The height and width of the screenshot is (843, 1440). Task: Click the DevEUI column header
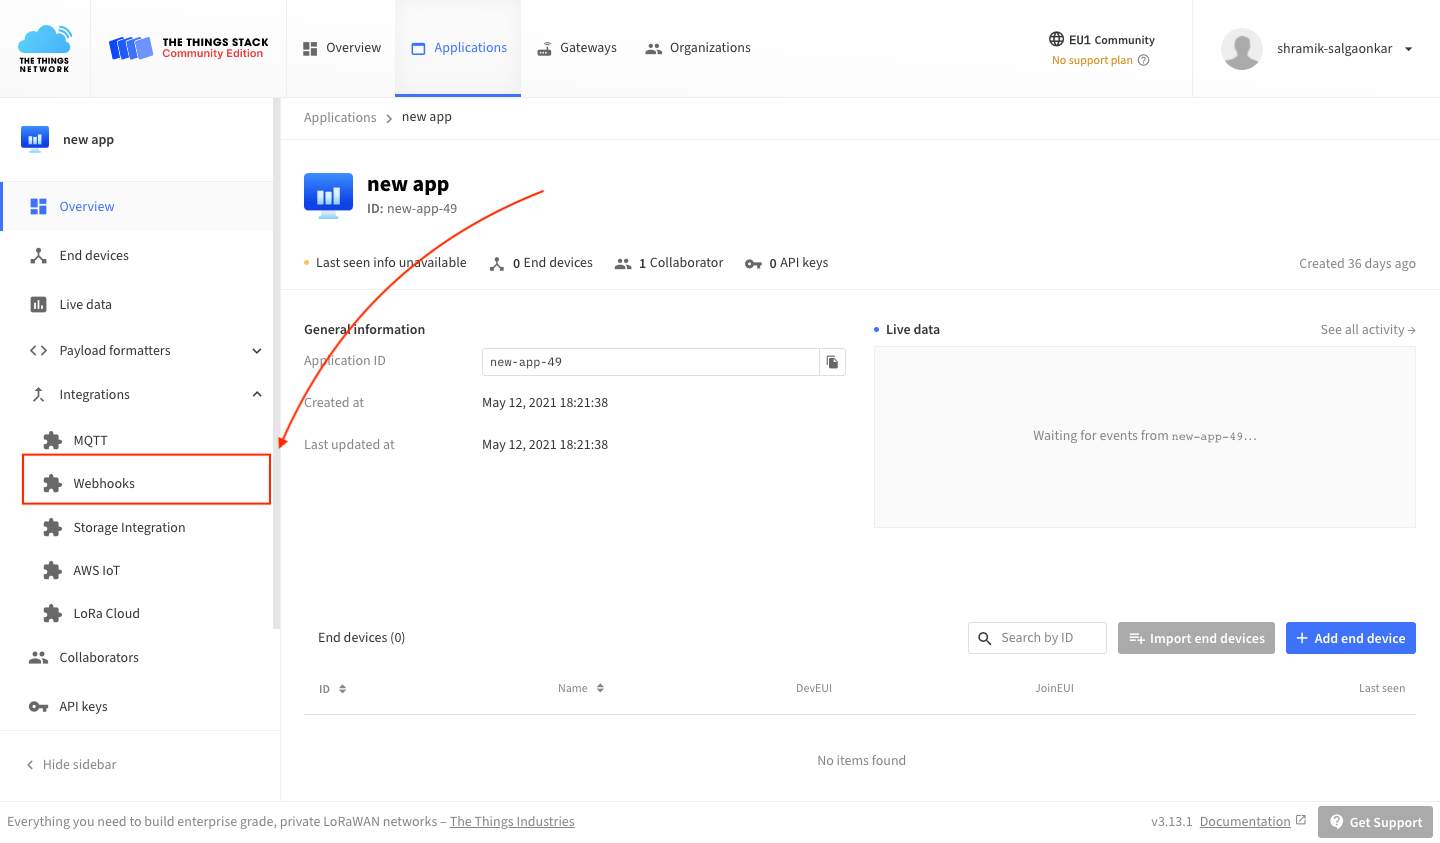click(814, 688)
